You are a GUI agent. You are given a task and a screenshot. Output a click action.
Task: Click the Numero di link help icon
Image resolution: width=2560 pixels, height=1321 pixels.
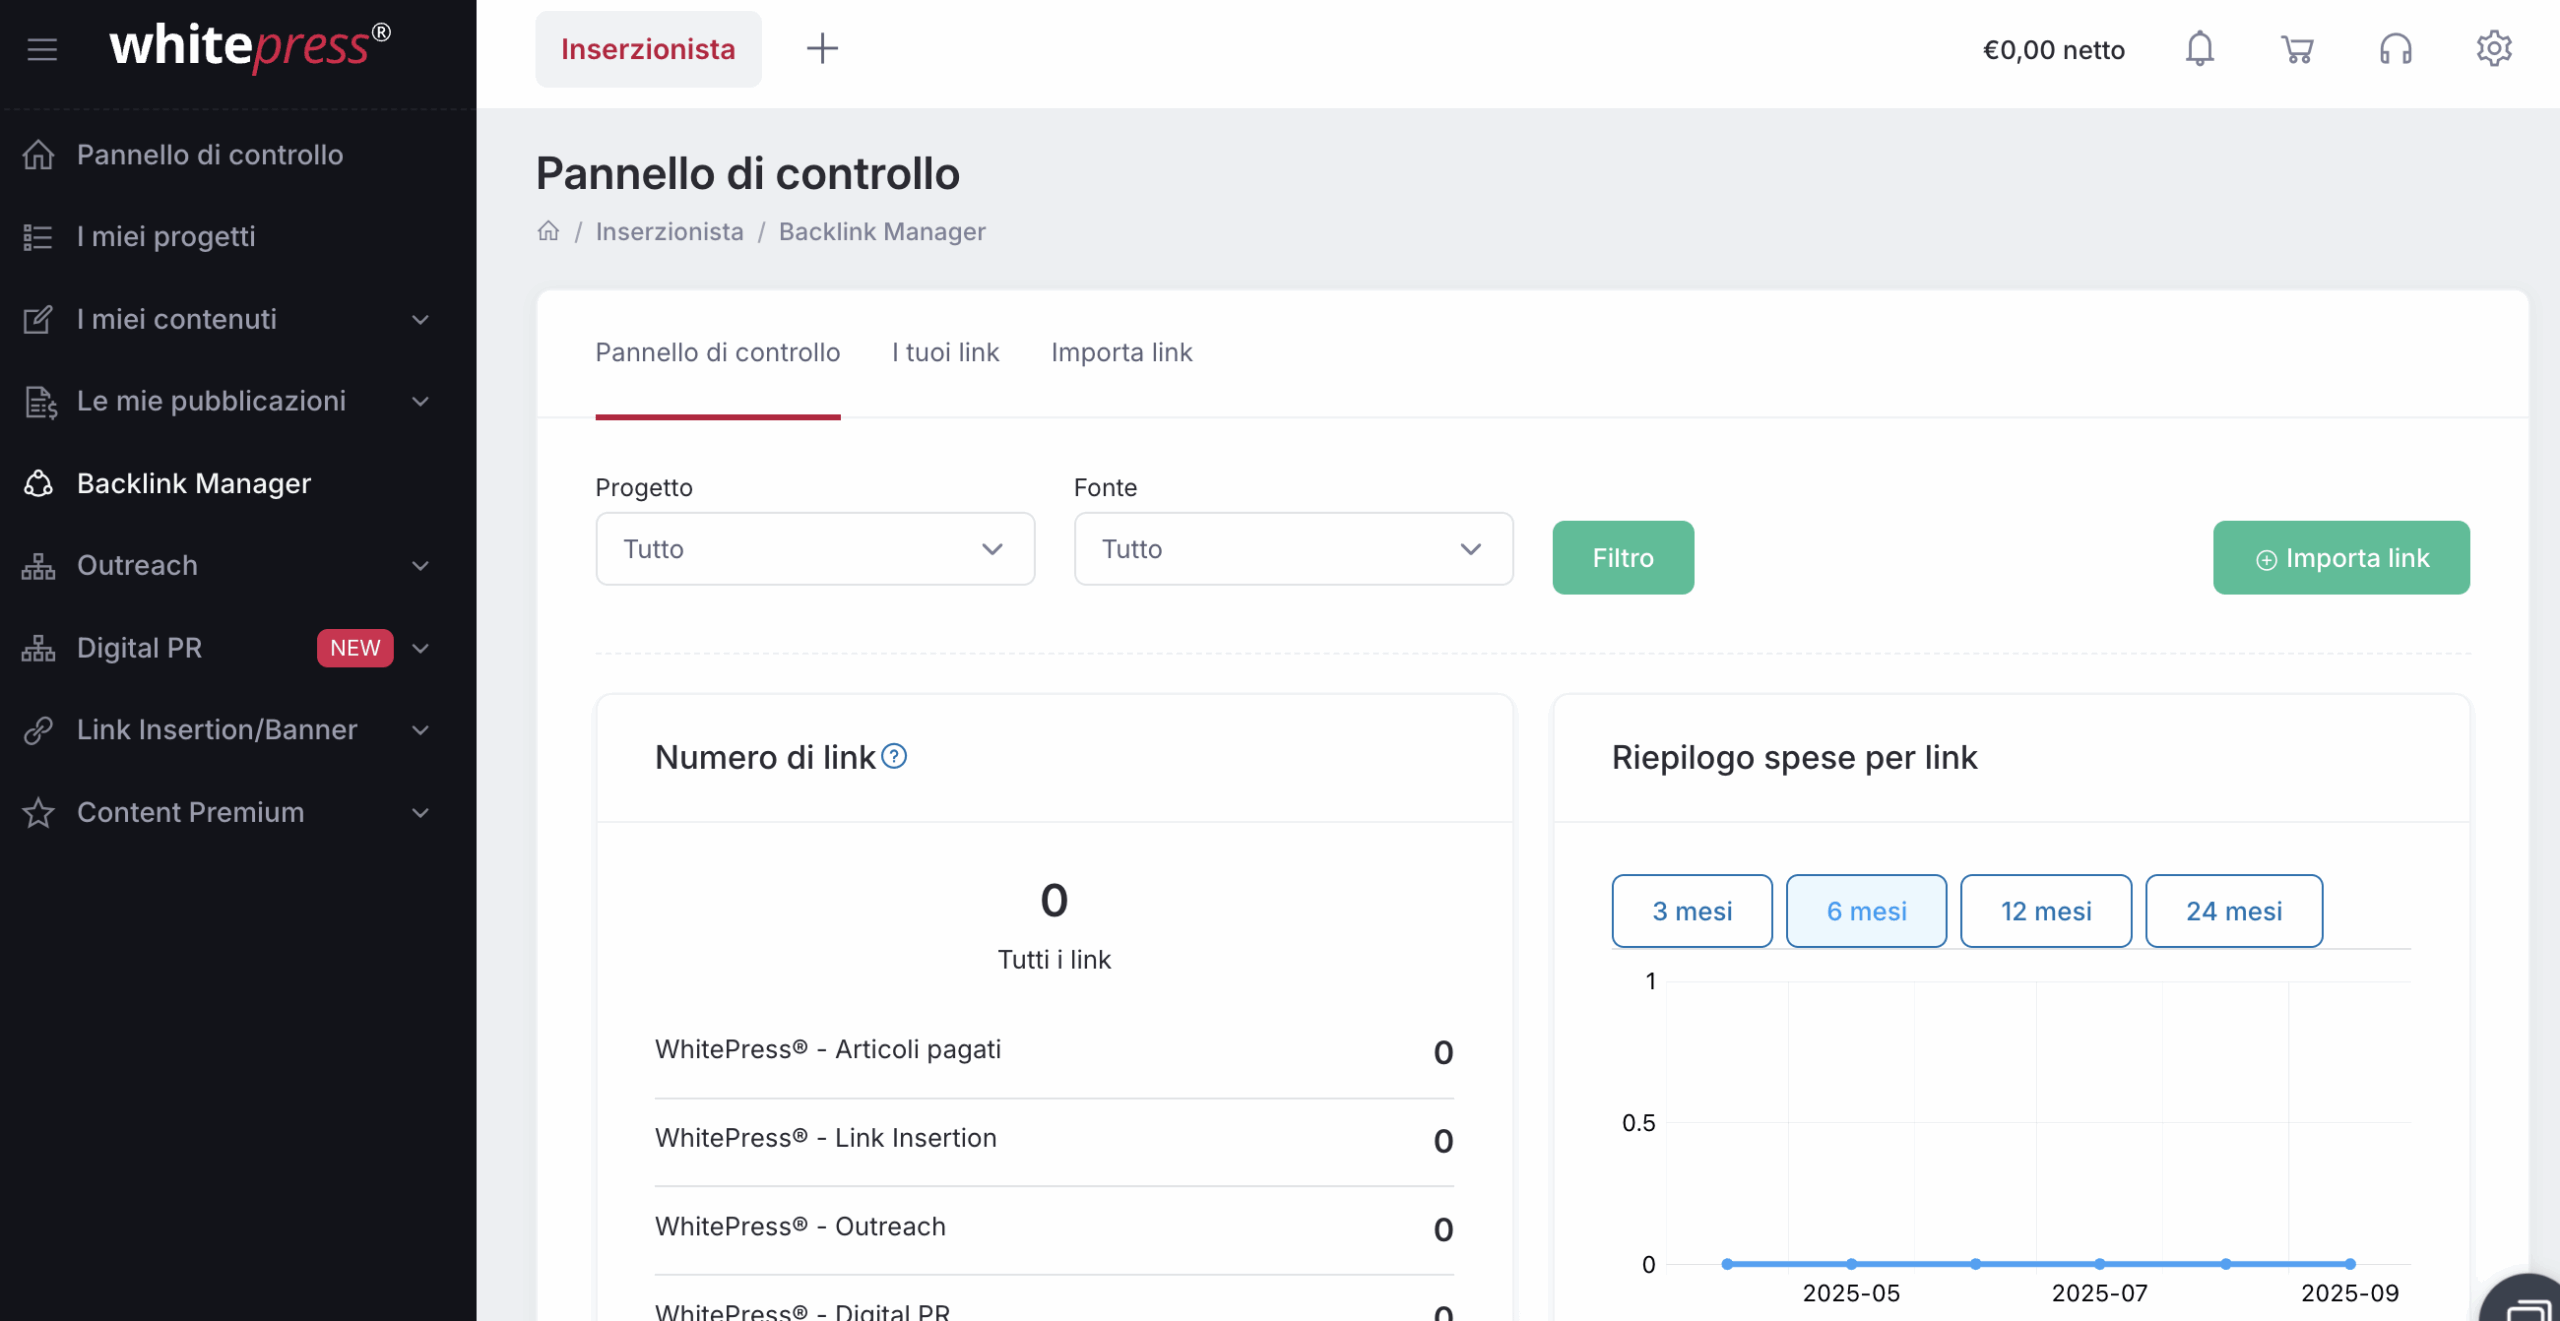click(x=895, y=757)
